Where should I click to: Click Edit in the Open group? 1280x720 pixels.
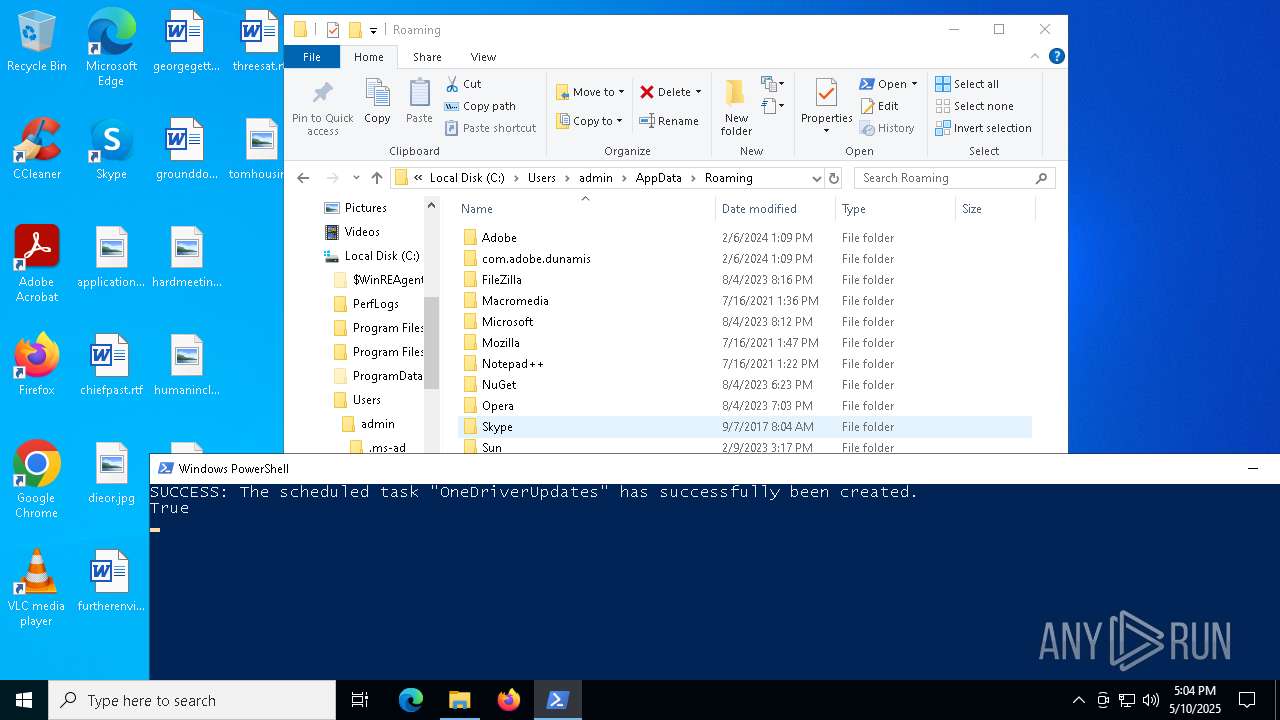(879, 106)
